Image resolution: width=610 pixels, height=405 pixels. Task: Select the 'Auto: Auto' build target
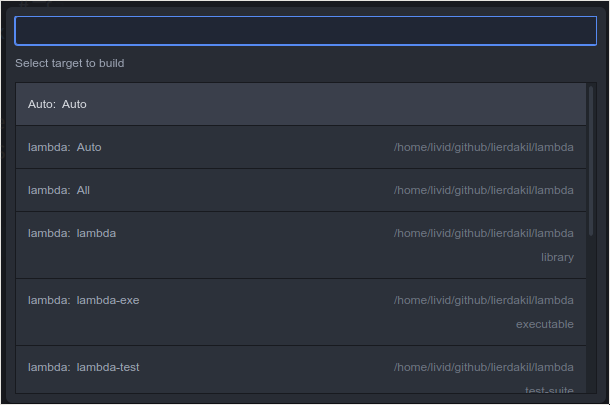[x=301, y=104]
